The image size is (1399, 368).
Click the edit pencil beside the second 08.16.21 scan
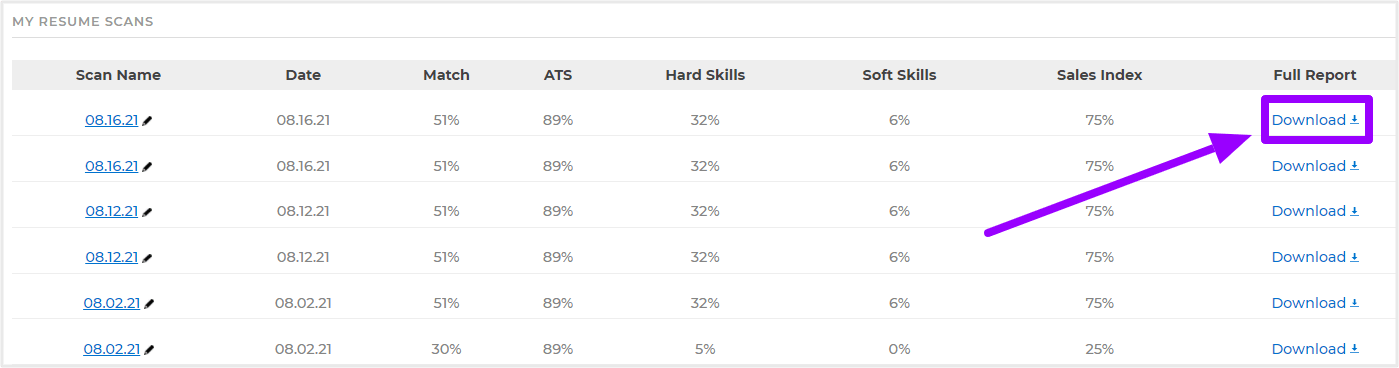(x=148, y=167)
